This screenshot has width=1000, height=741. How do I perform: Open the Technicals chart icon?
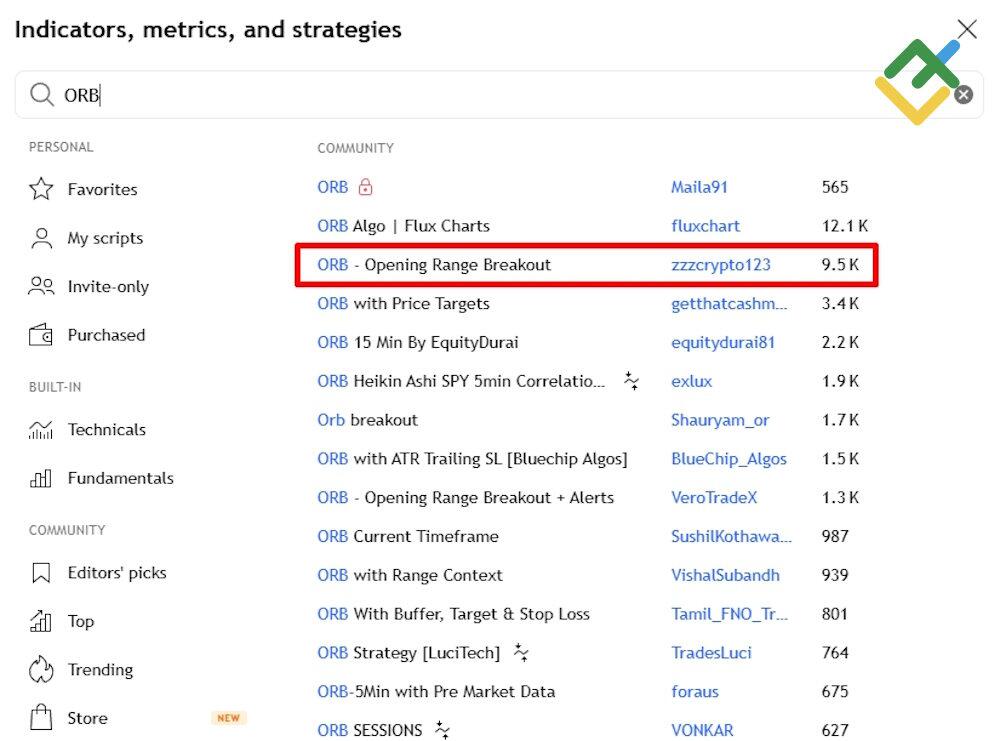[41, 430]
